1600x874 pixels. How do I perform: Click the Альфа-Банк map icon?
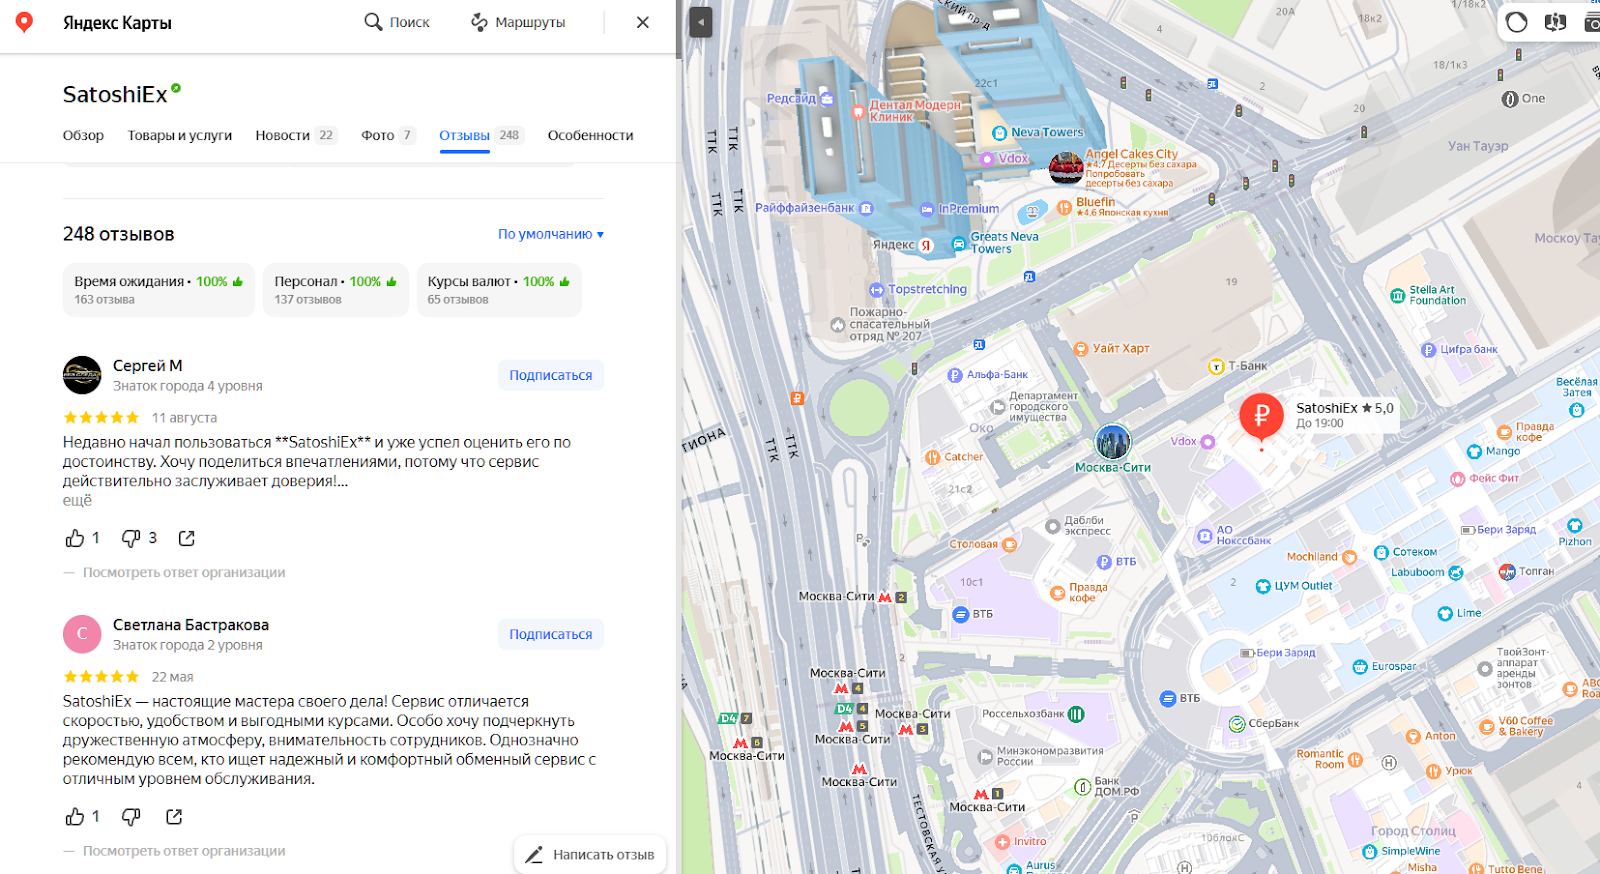(955, 376)
